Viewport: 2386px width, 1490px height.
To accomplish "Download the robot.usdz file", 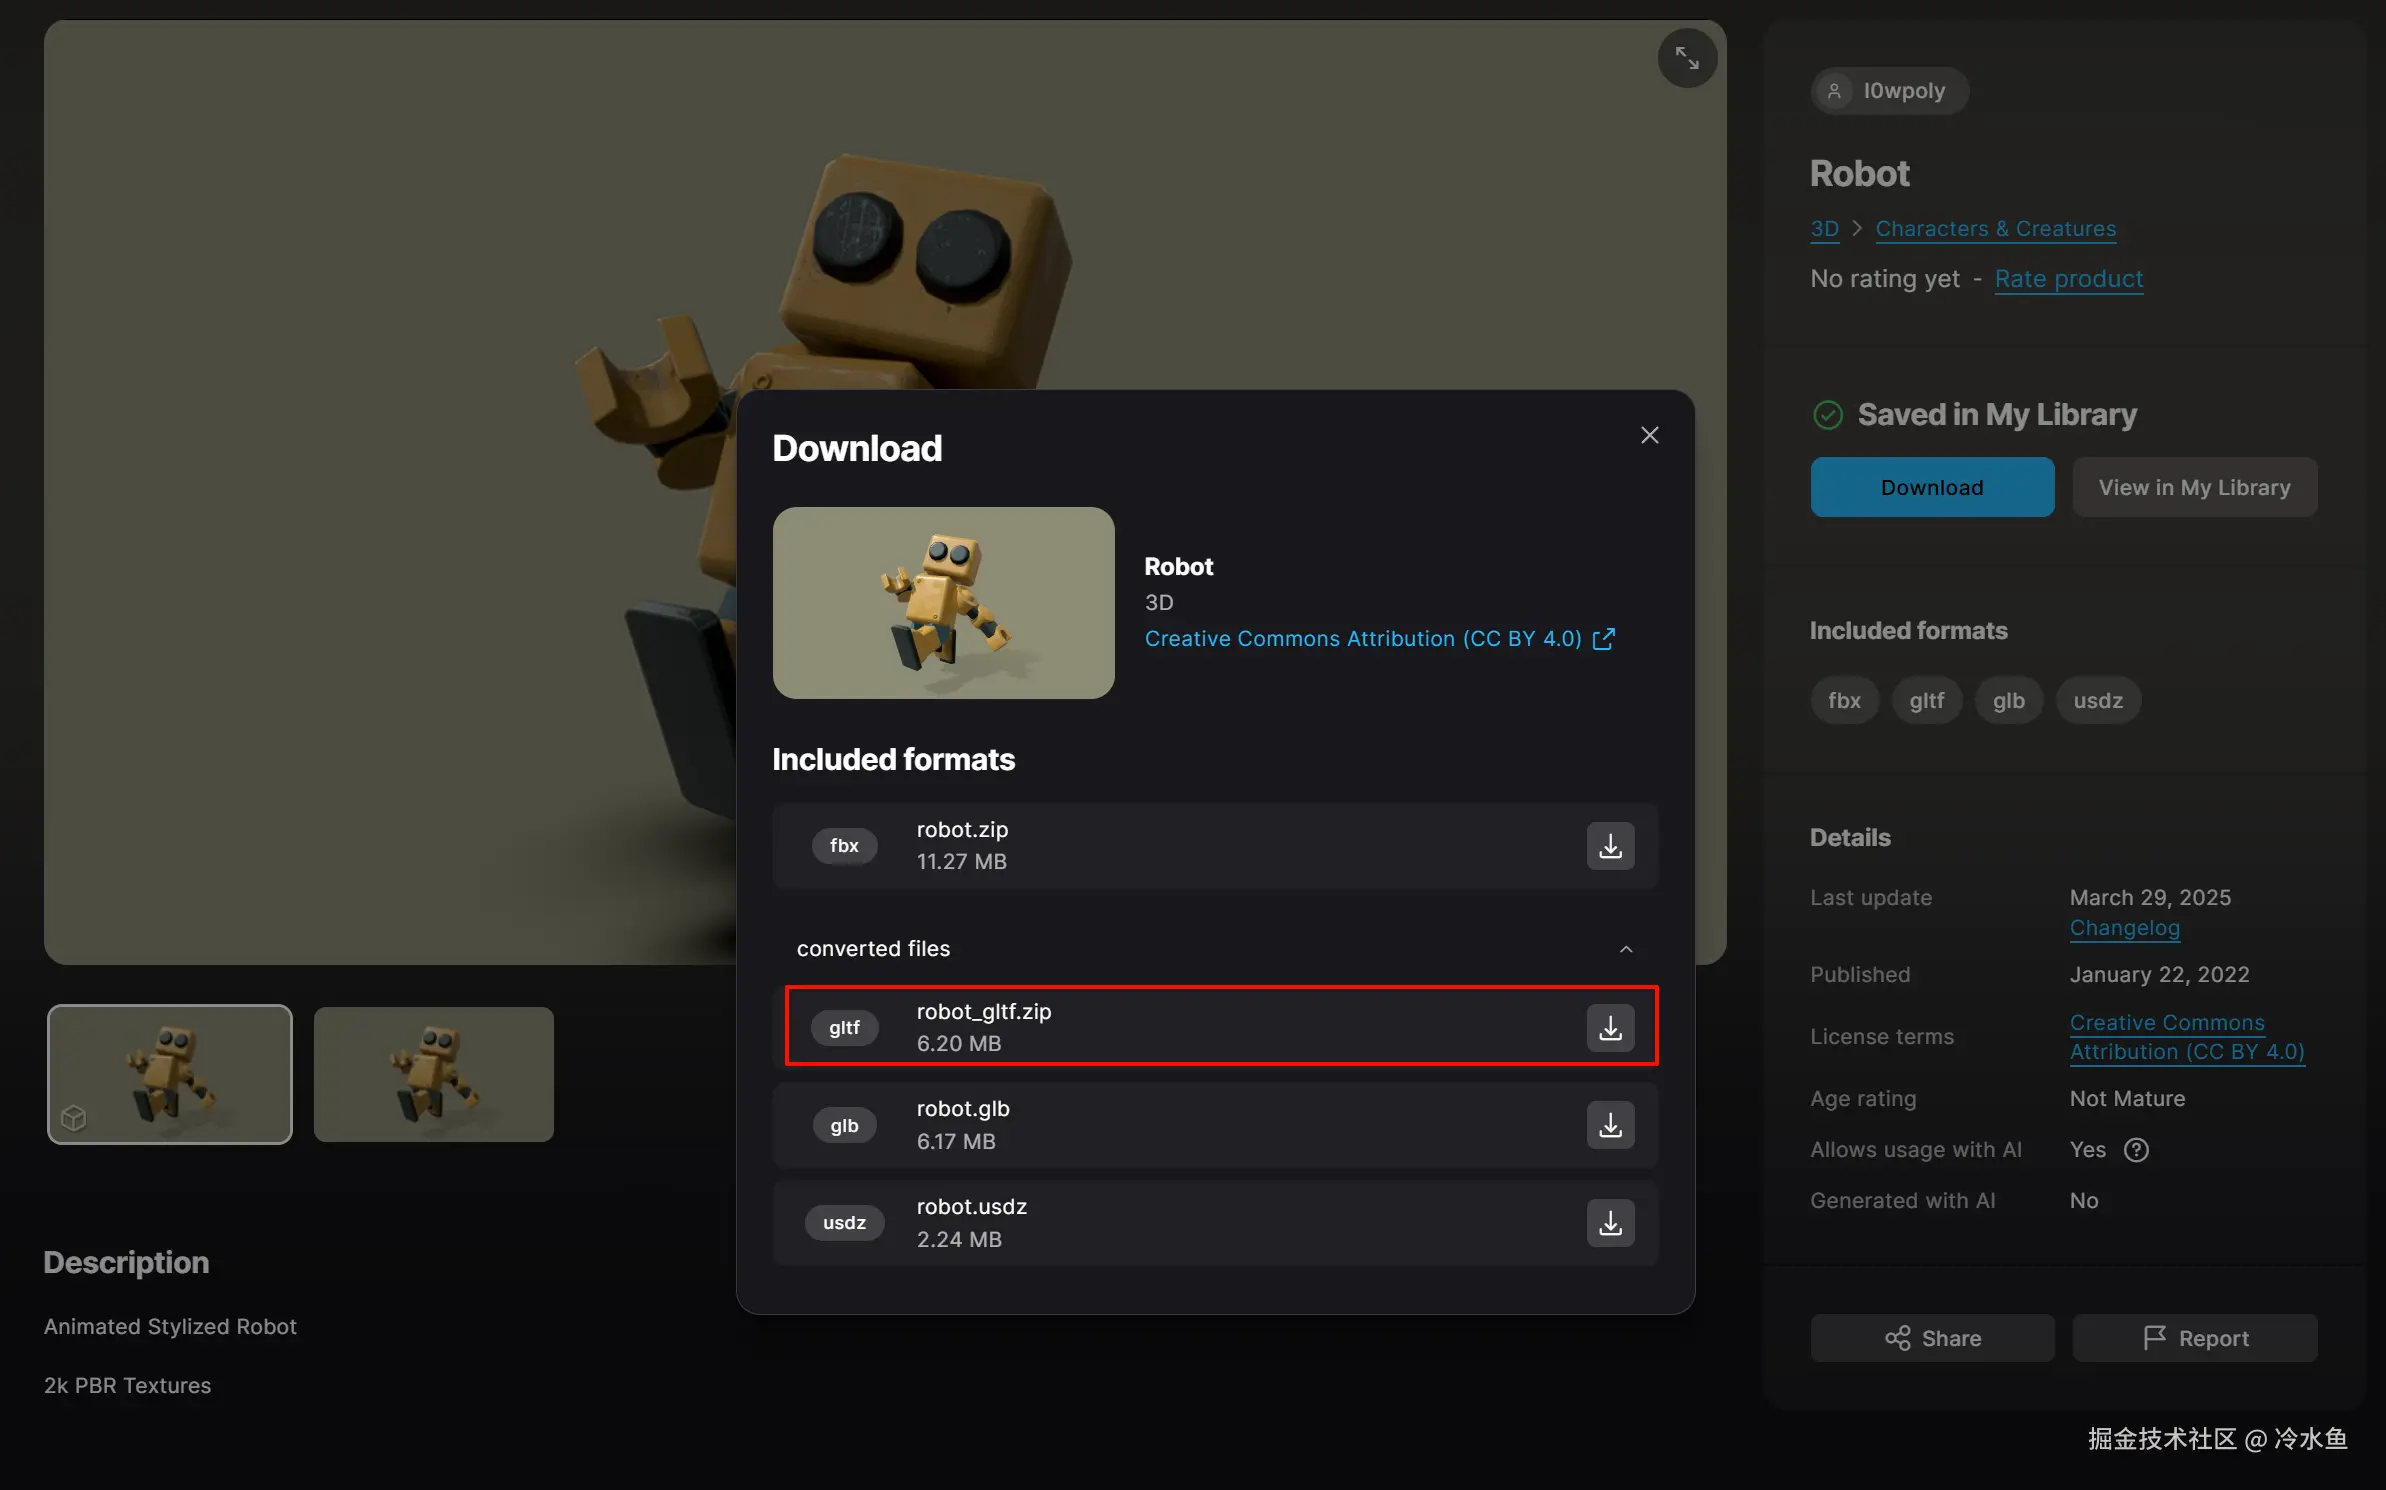I will pos(1610,1223).
